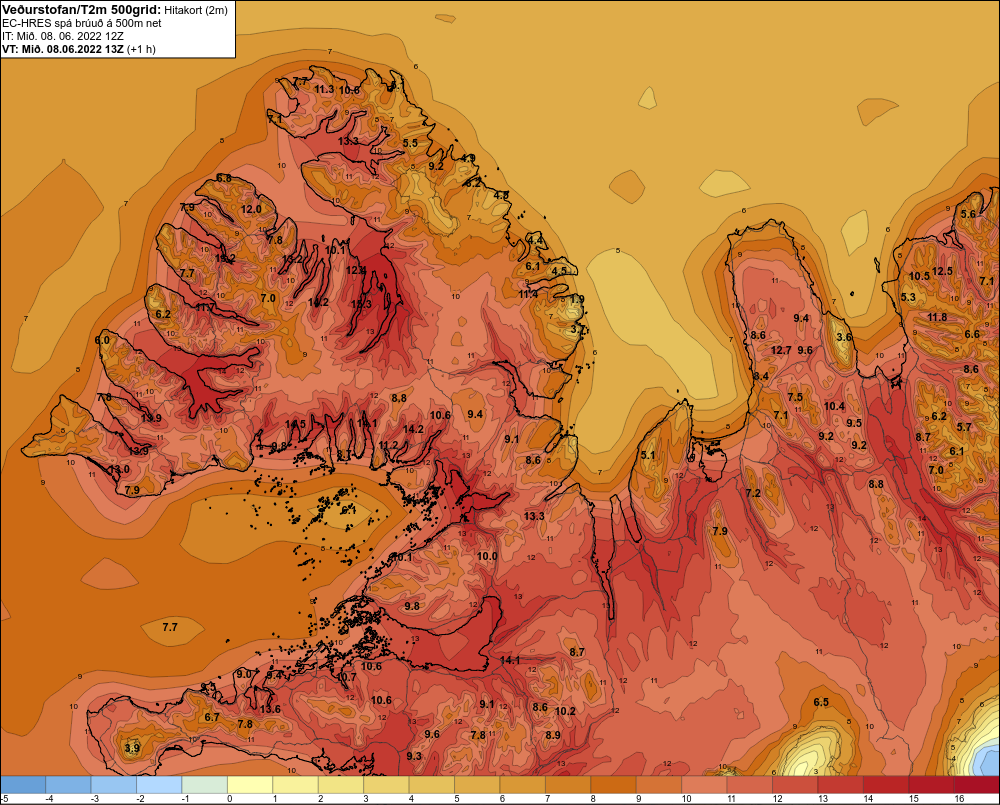Select legend swatch between -1 and 0
Screen dimensions: 1000x805
click(x=205, y=785)
